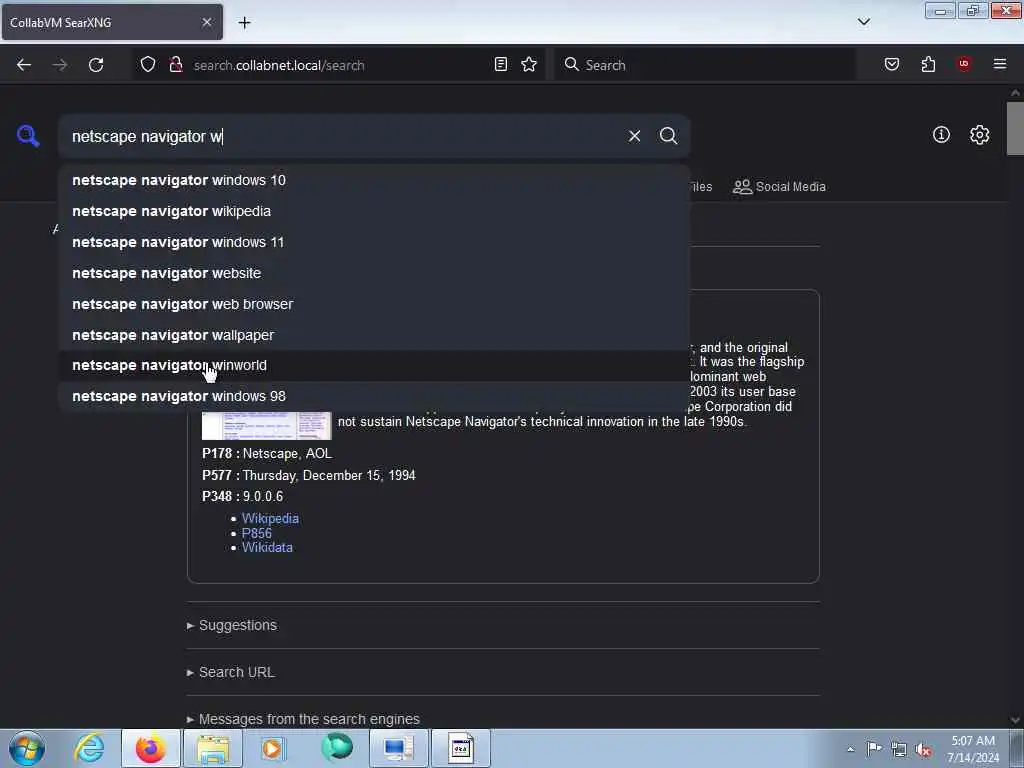
Task: Open Windows Explorer from taskbar
Action: point(213,748)
